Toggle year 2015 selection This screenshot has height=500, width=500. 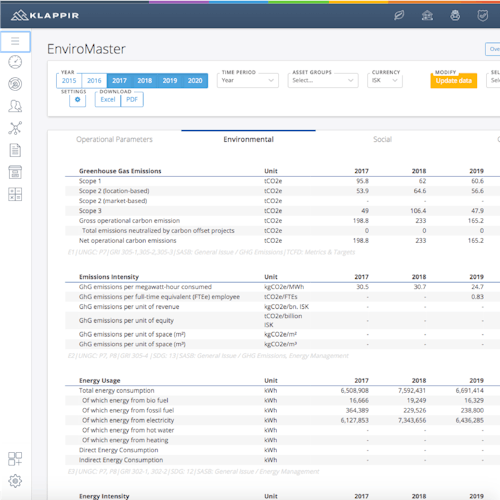(x=69, y=81)
